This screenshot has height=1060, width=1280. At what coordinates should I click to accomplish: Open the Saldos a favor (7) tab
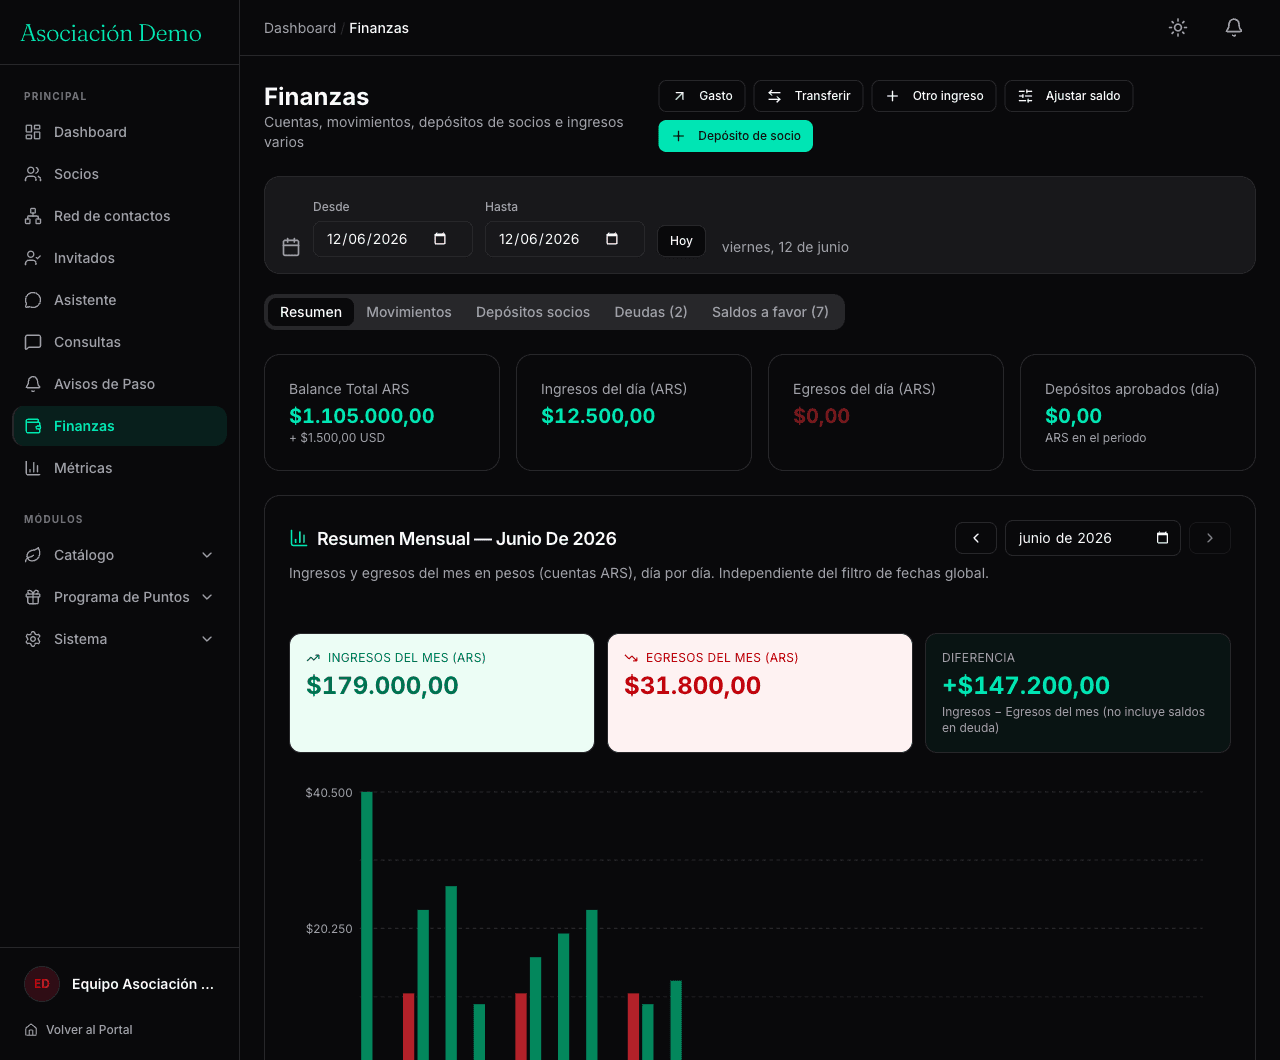tap(770, 312)
